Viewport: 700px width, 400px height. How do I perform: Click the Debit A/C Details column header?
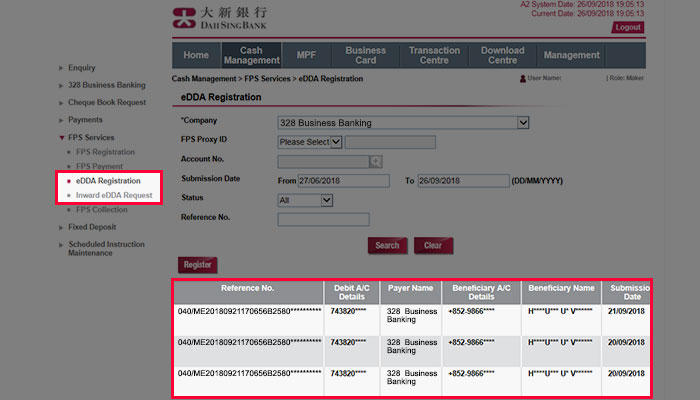(352, 292)
